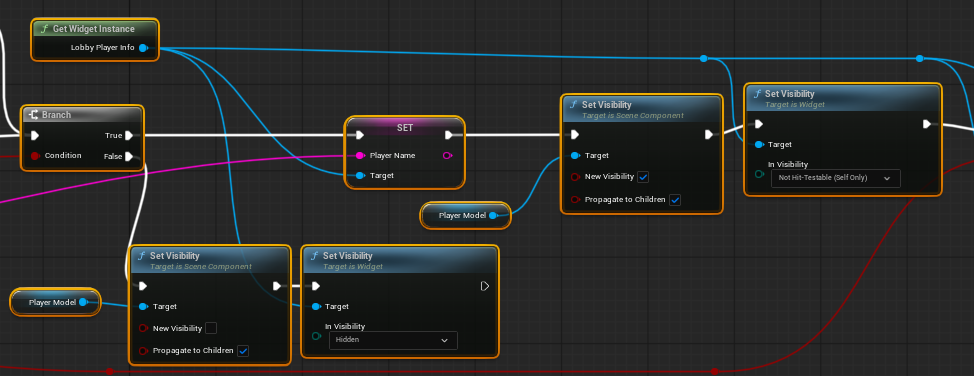Click output pin of Player Model wired to unchecked-visibility node
The height and width of the screenshot is (376, 974).
click(x=83, y=302)
